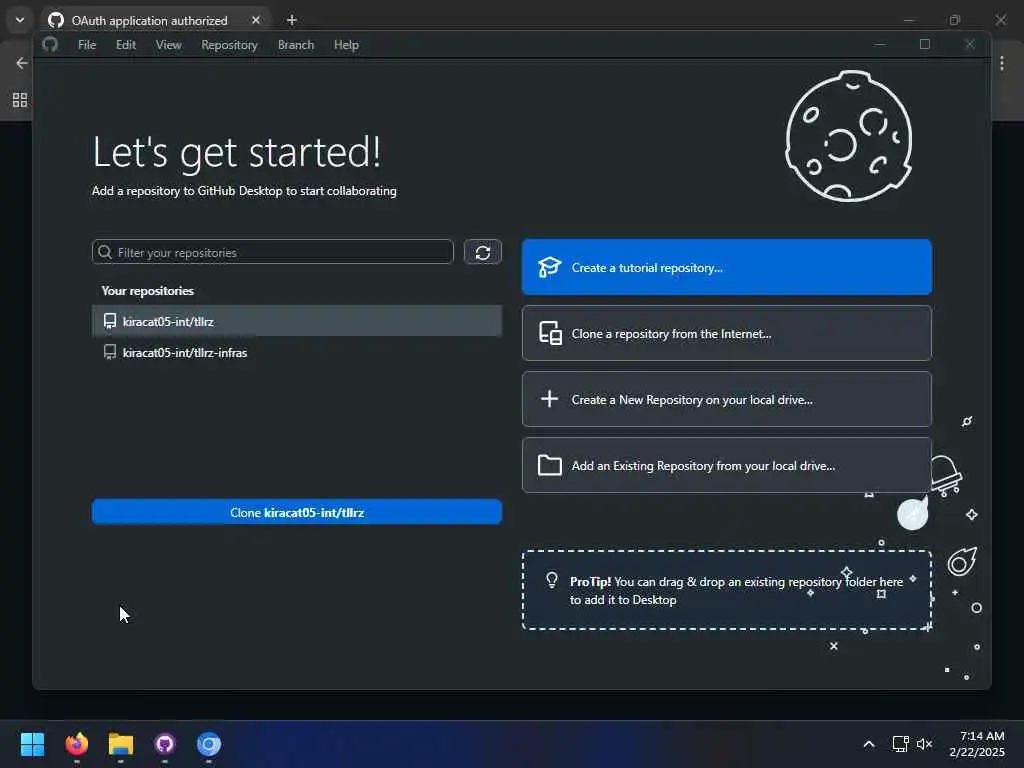Click the folder icon for existing repository
Screen dimensions: 1024x768
(550, 466)
